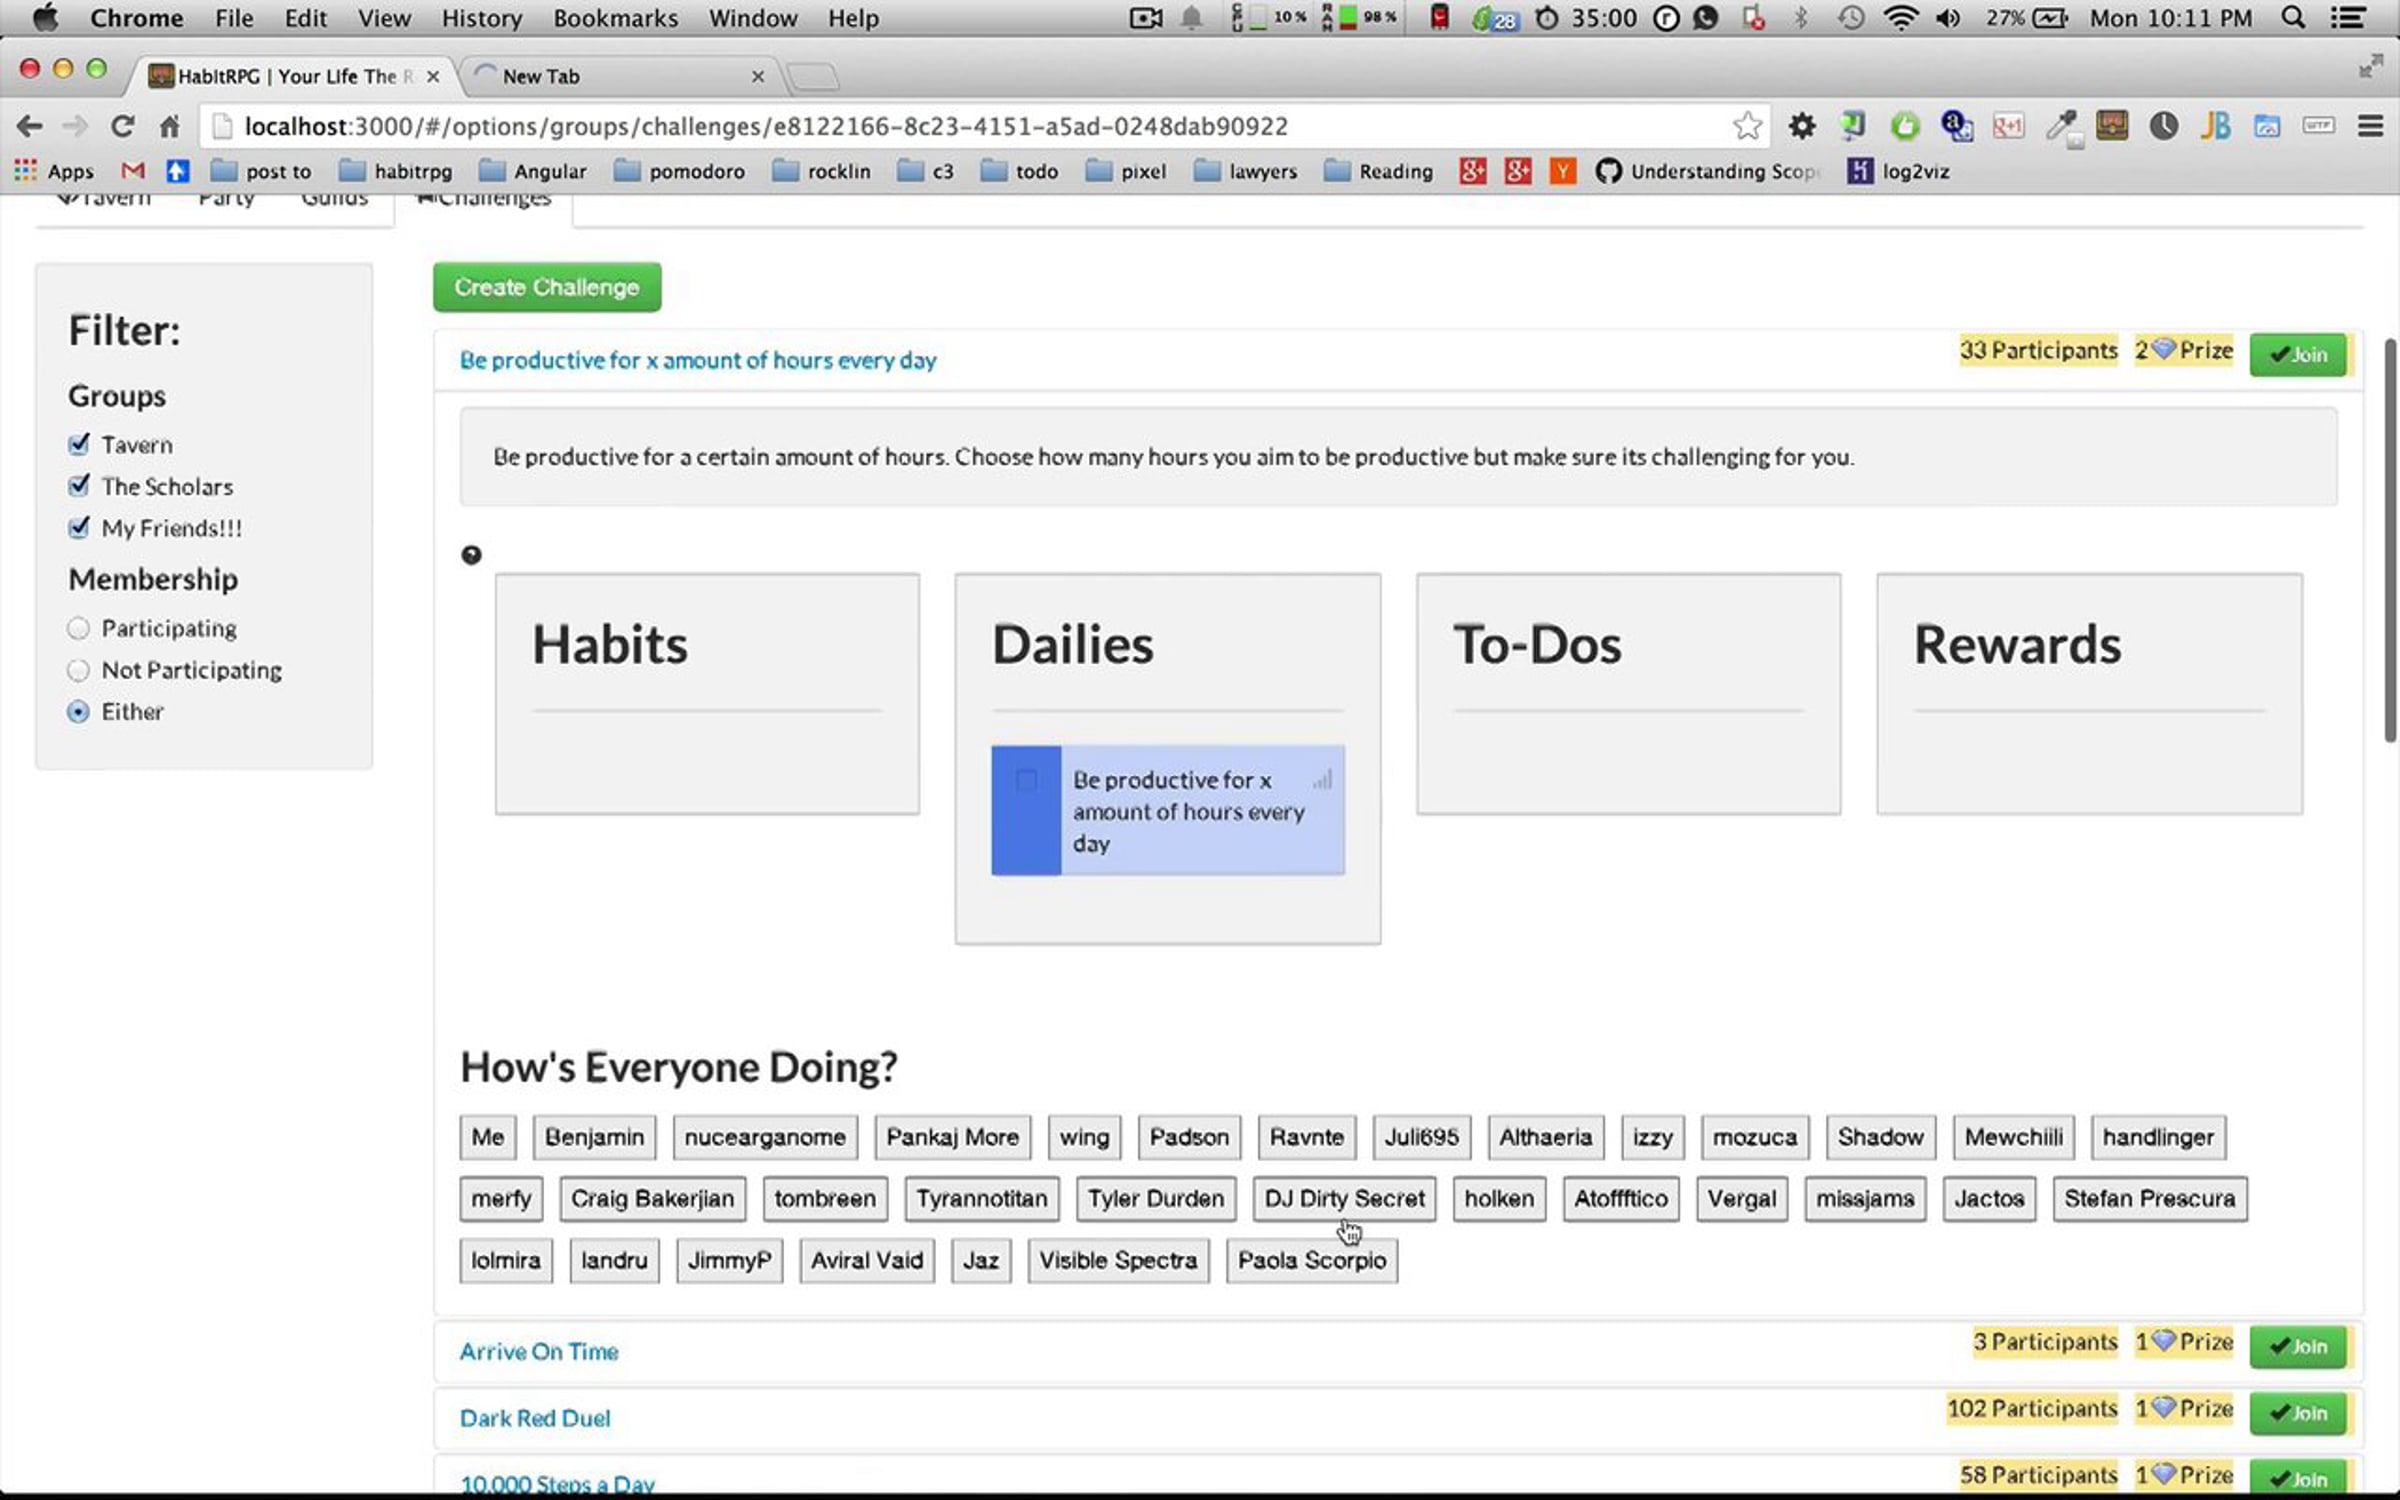Click the gear extension icon in toolbar

[x=1802, y=126]
